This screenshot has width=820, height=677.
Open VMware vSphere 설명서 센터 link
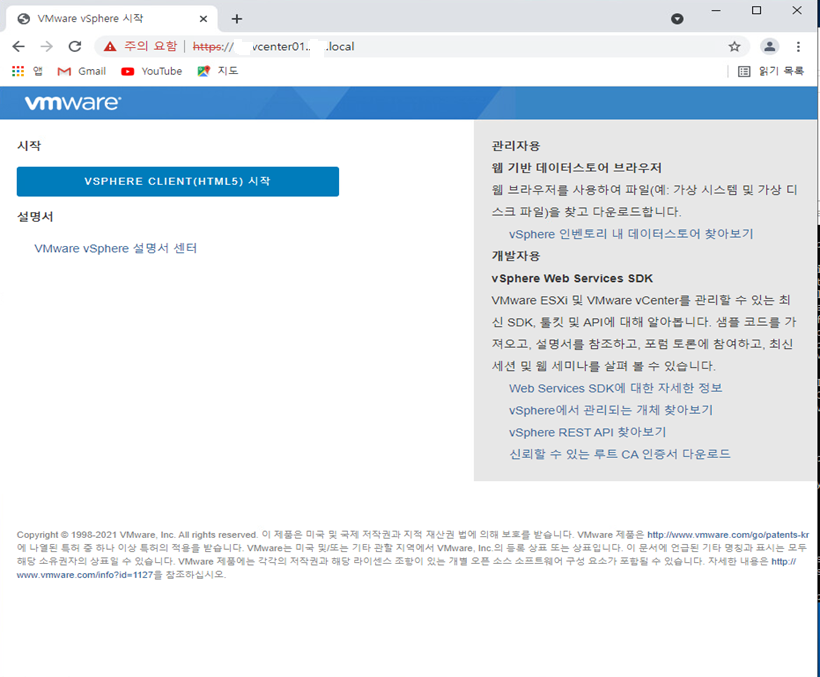click(116, 248)
